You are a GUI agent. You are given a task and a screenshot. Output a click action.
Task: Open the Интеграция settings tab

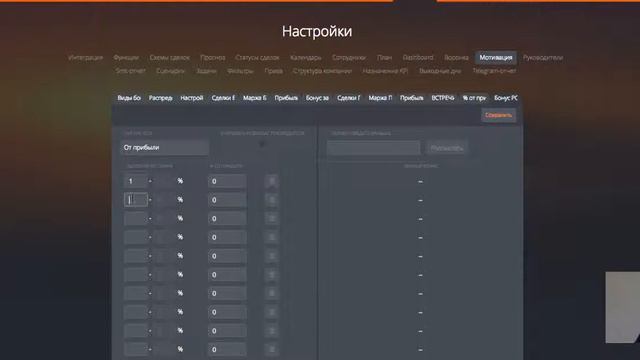pos(86,58)
